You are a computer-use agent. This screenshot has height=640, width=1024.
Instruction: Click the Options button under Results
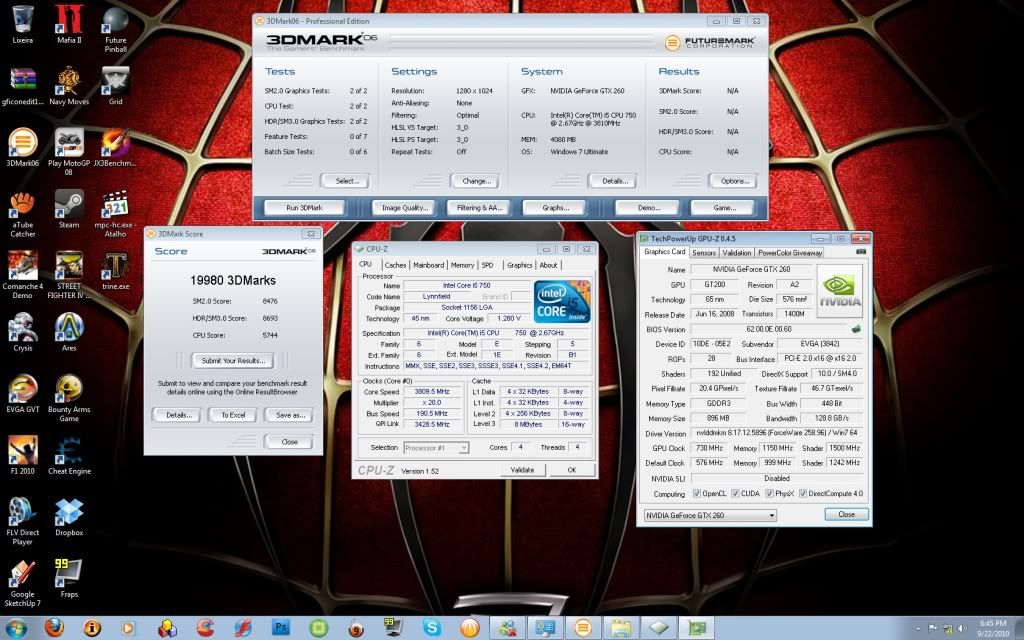[x=733, y=181]
